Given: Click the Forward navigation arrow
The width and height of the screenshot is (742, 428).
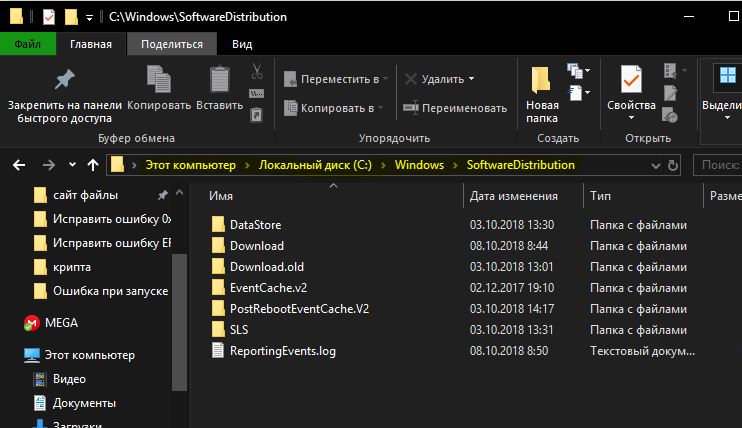Looking at the screenshot, I should coord(48,165).
